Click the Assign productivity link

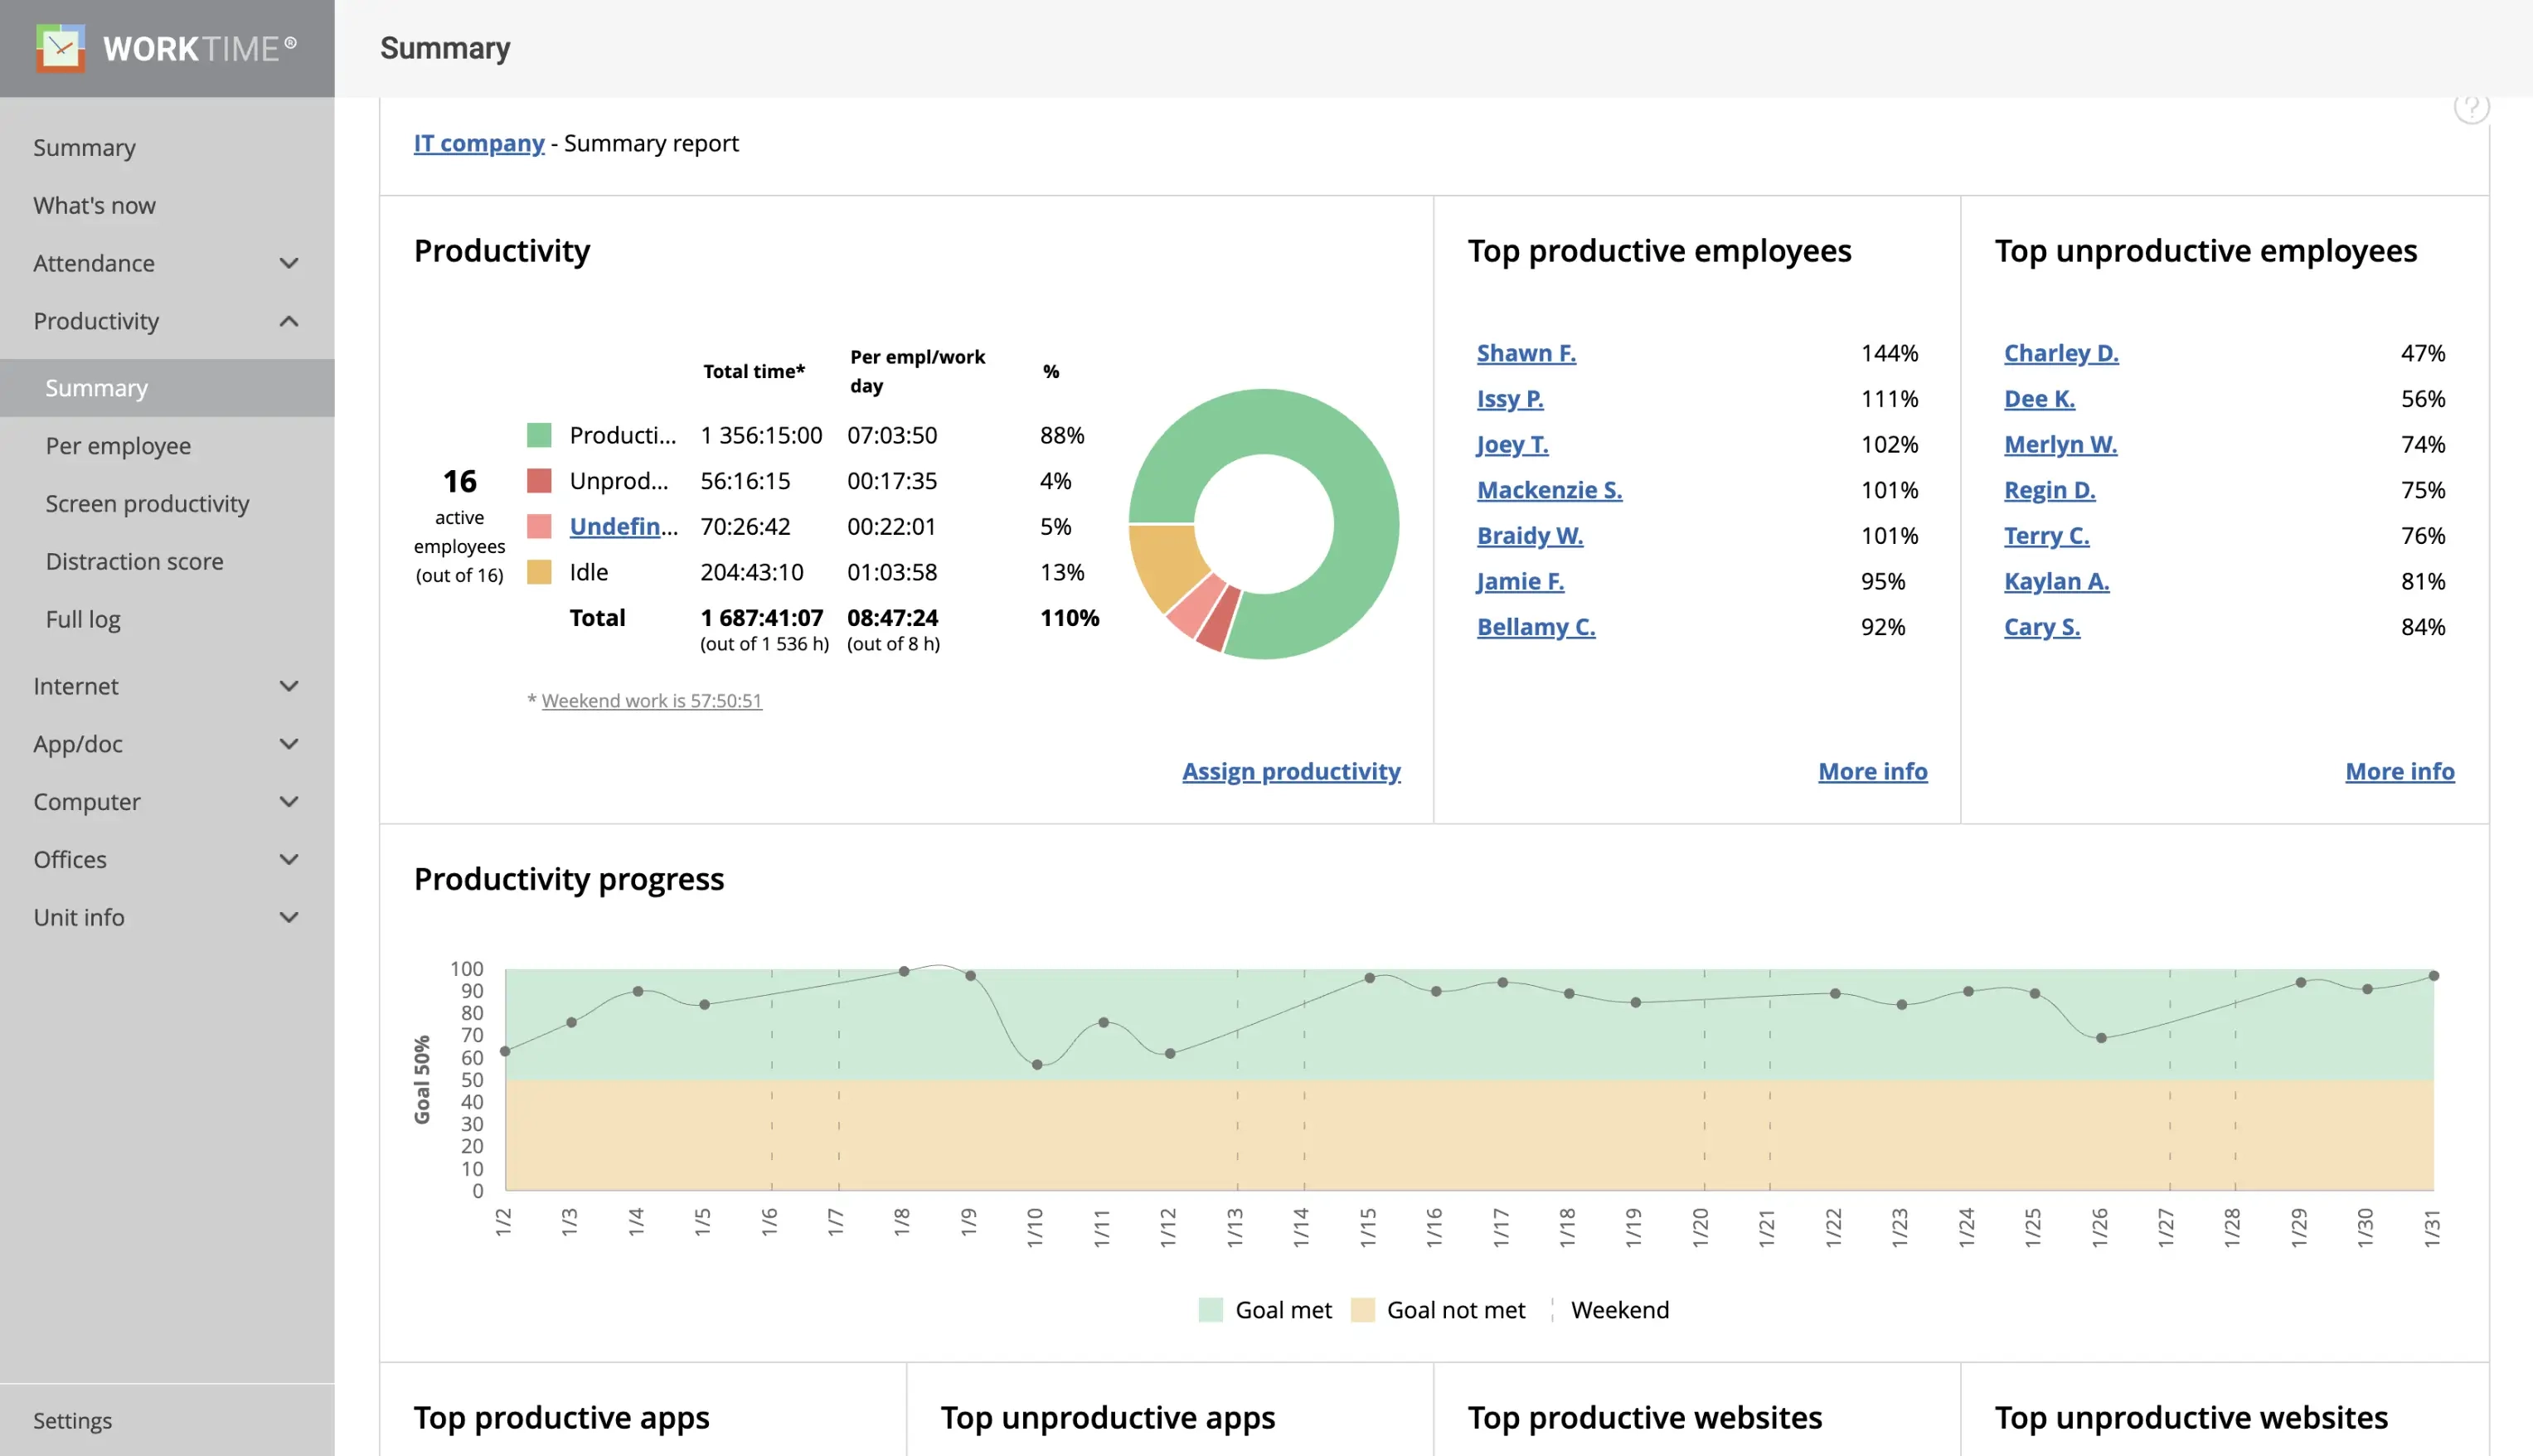(1293, 770)
